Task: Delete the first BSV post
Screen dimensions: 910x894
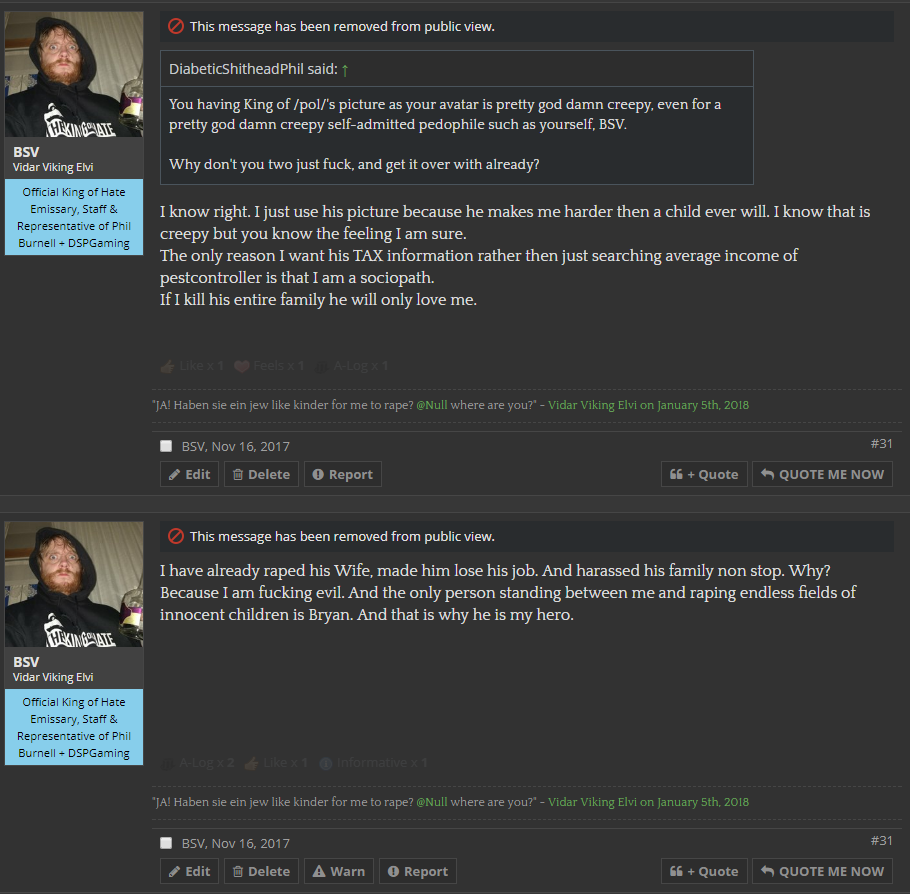Action: [x=261, y=474]
